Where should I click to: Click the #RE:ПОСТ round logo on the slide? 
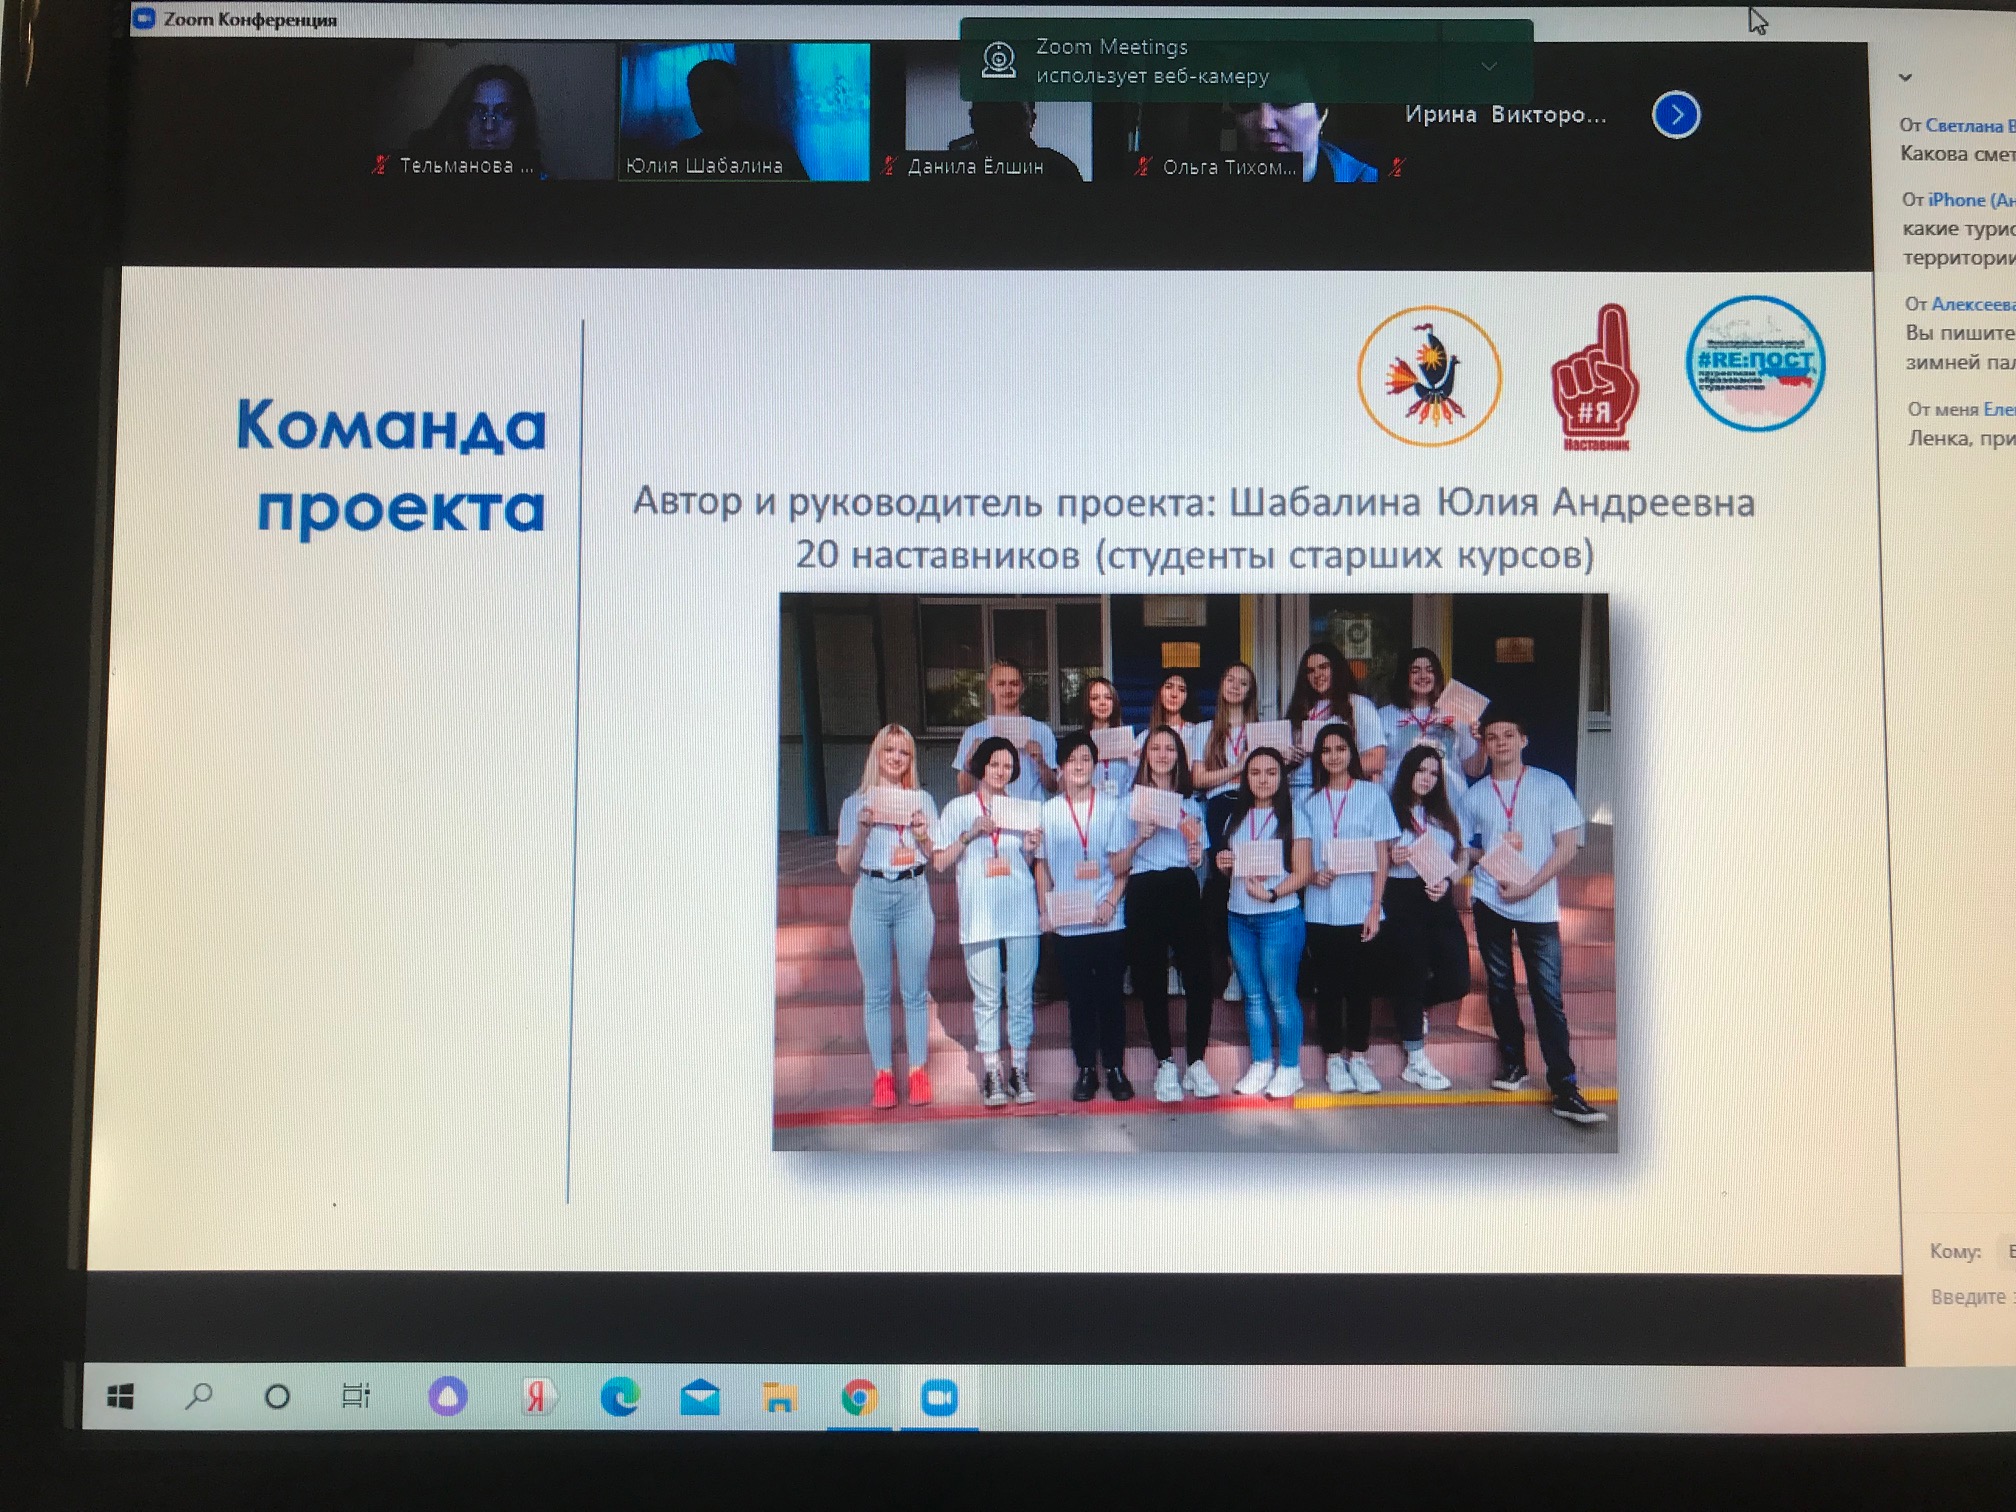[1755, 364]
